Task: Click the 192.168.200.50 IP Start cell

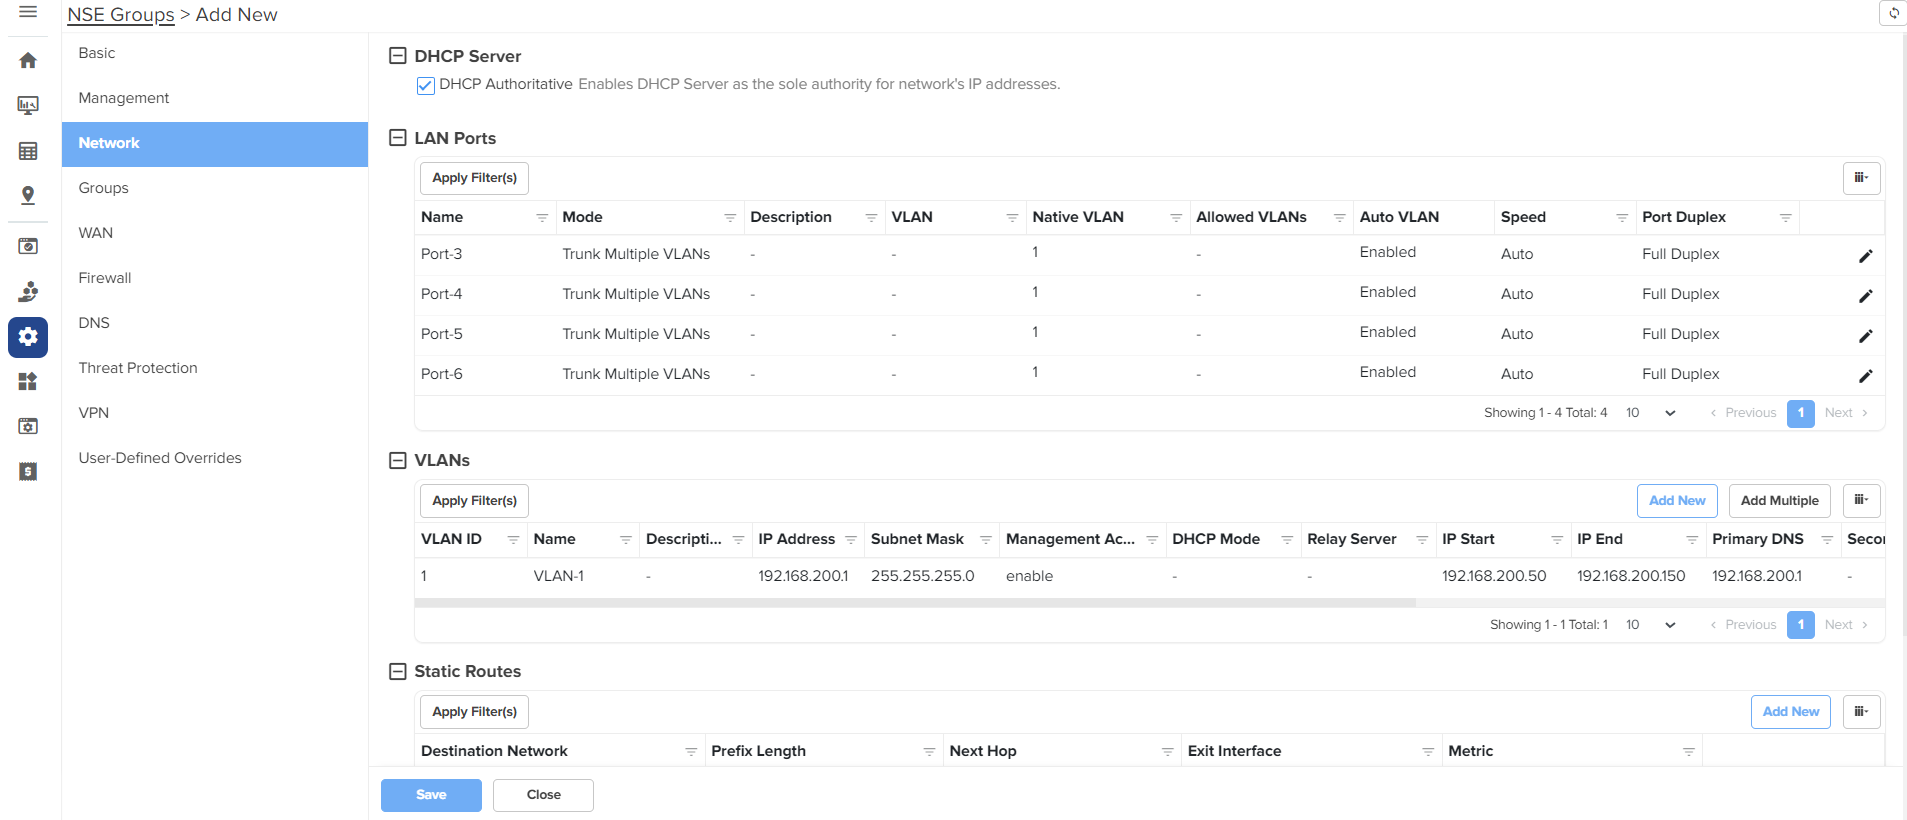Action: [1494, 577]
